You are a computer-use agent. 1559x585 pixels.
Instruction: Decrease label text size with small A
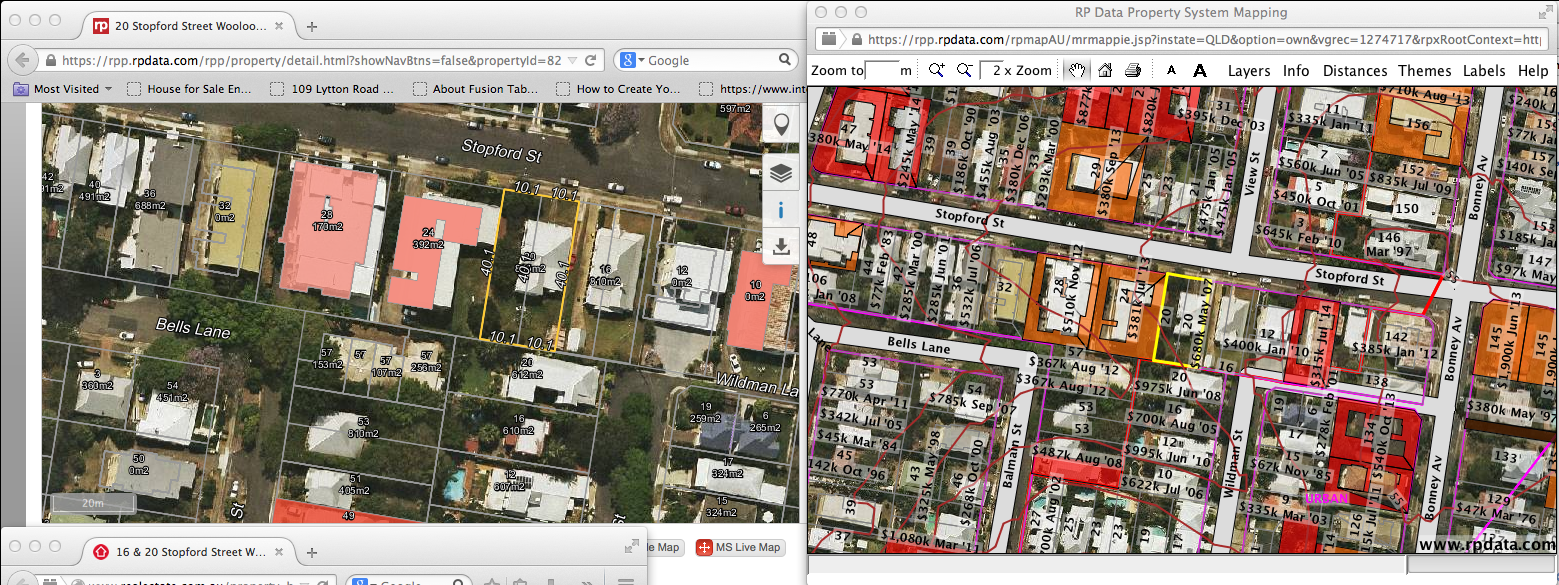1170,71
